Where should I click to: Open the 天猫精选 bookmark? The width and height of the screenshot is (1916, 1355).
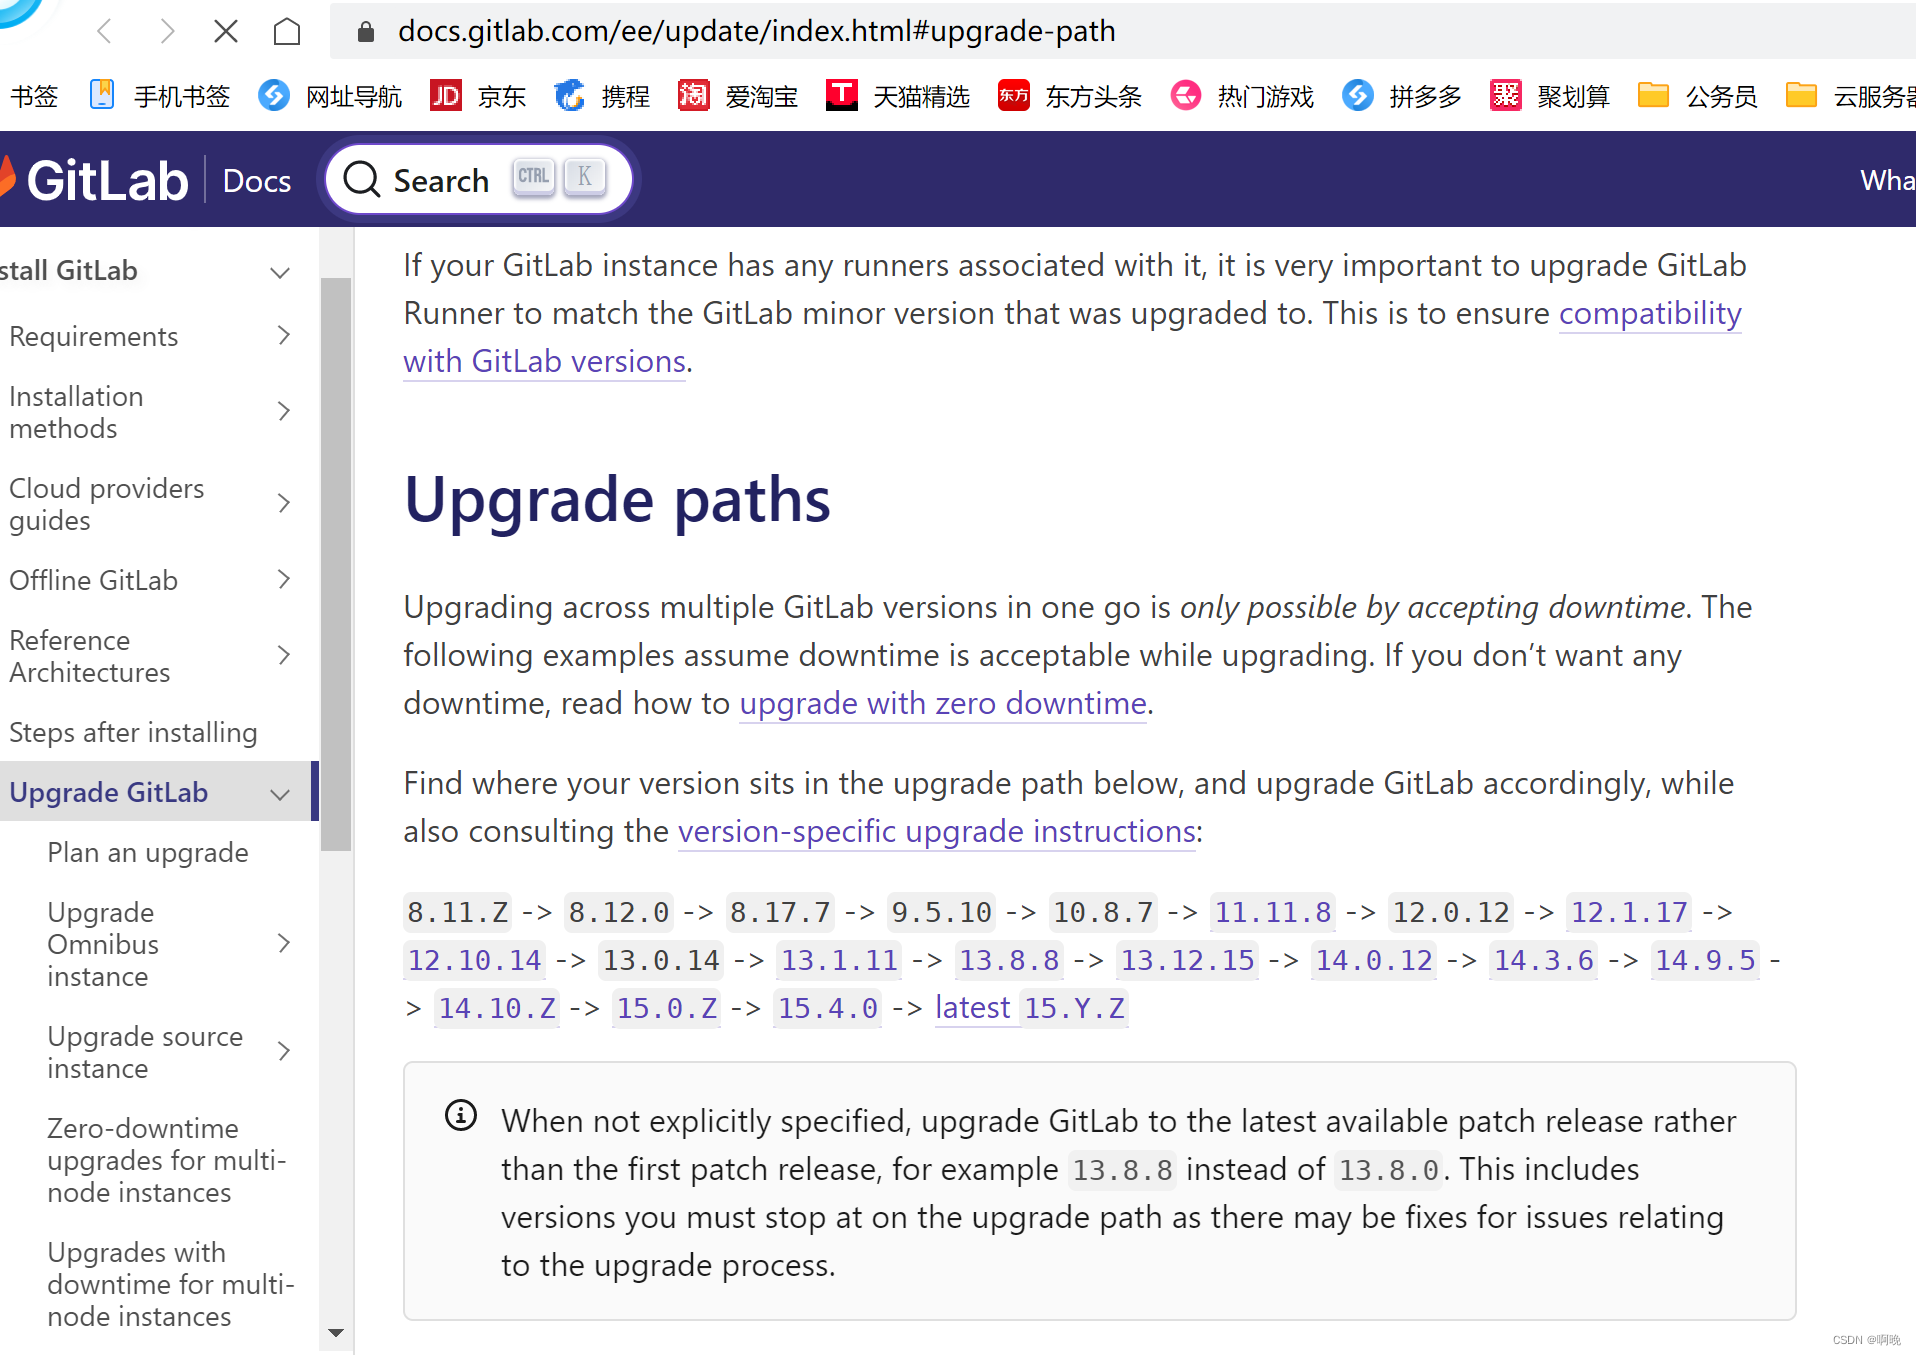[x=898, y=96]
